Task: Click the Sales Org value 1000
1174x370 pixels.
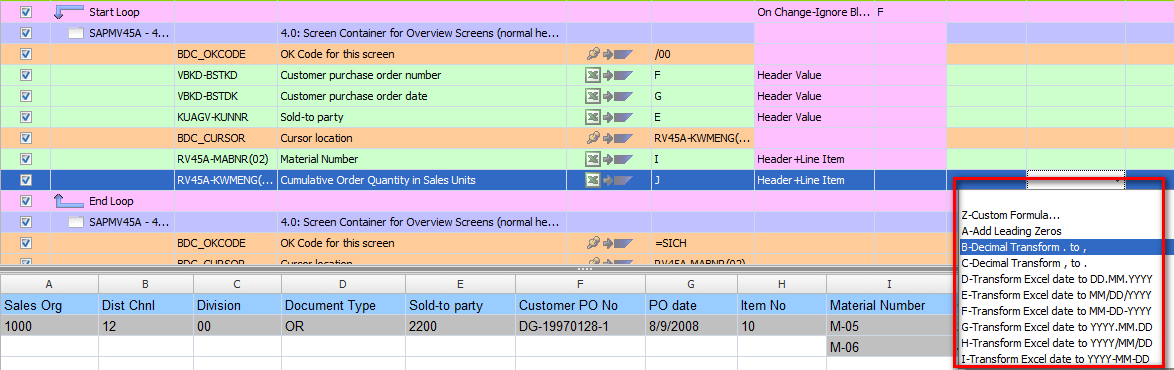Action: coord(49,326)
